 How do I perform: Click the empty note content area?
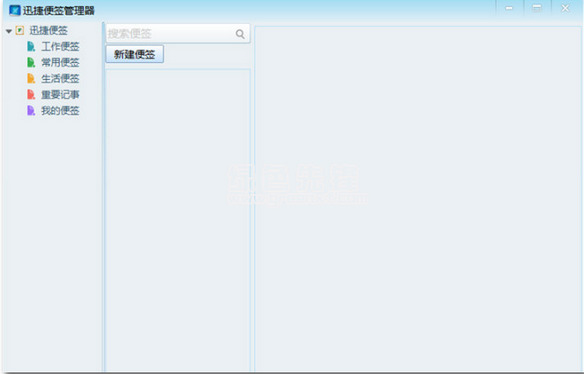pyautogui.click(x=418, y=198)
